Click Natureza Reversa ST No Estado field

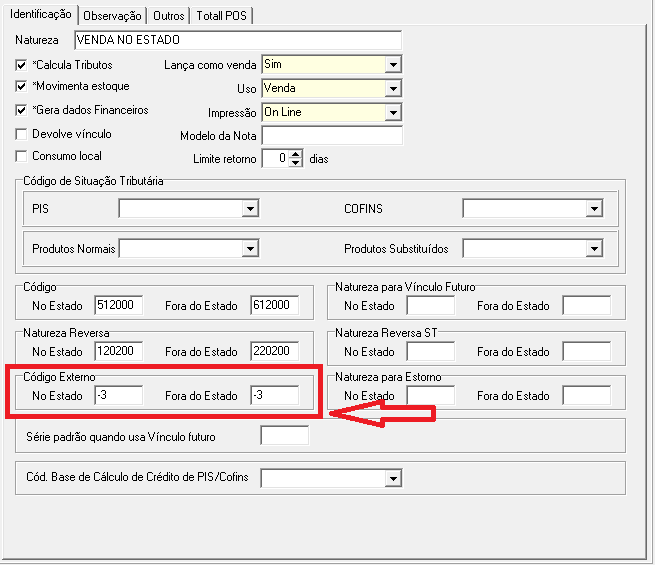pos(431,351)
